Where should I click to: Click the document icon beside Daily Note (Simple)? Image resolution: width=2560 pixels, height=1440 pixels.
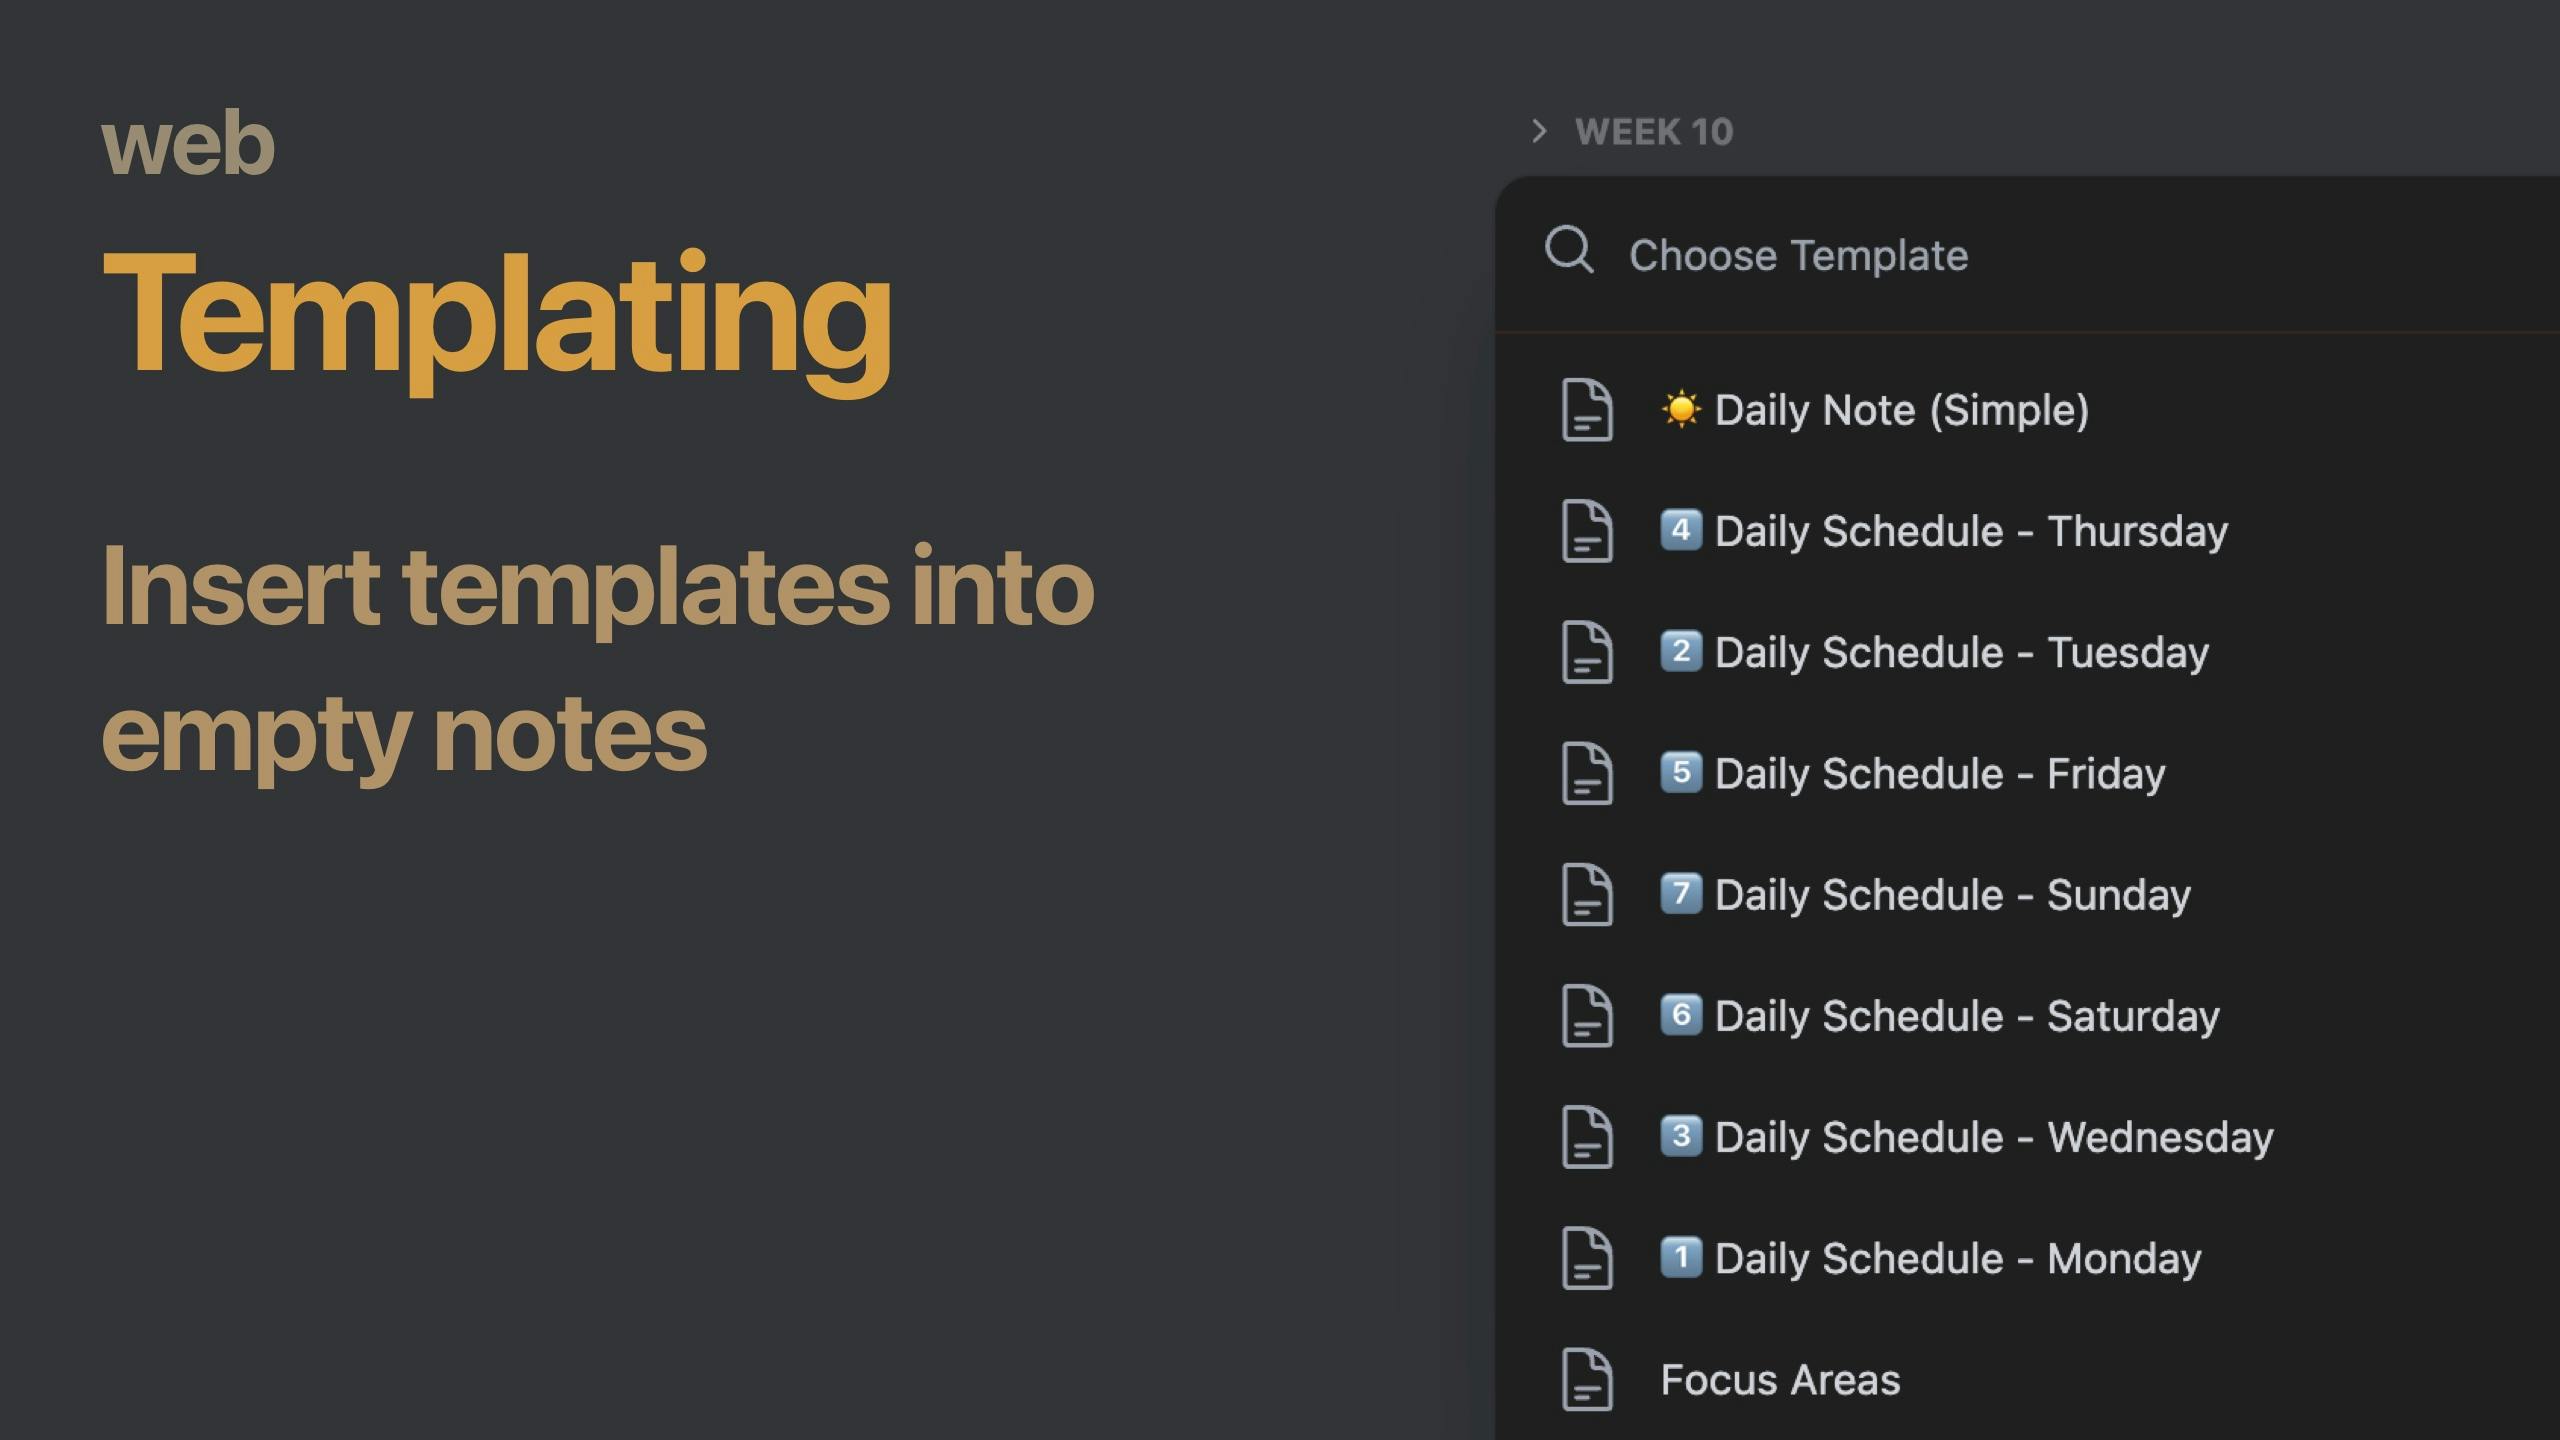coord(1587,410)
